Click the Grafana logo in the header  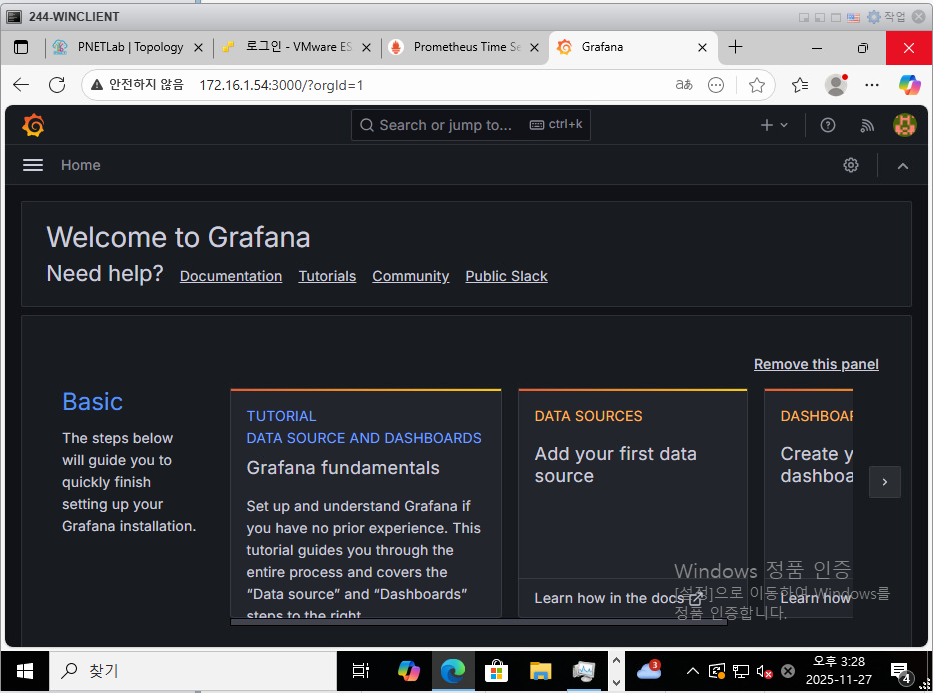coord(33,126)
